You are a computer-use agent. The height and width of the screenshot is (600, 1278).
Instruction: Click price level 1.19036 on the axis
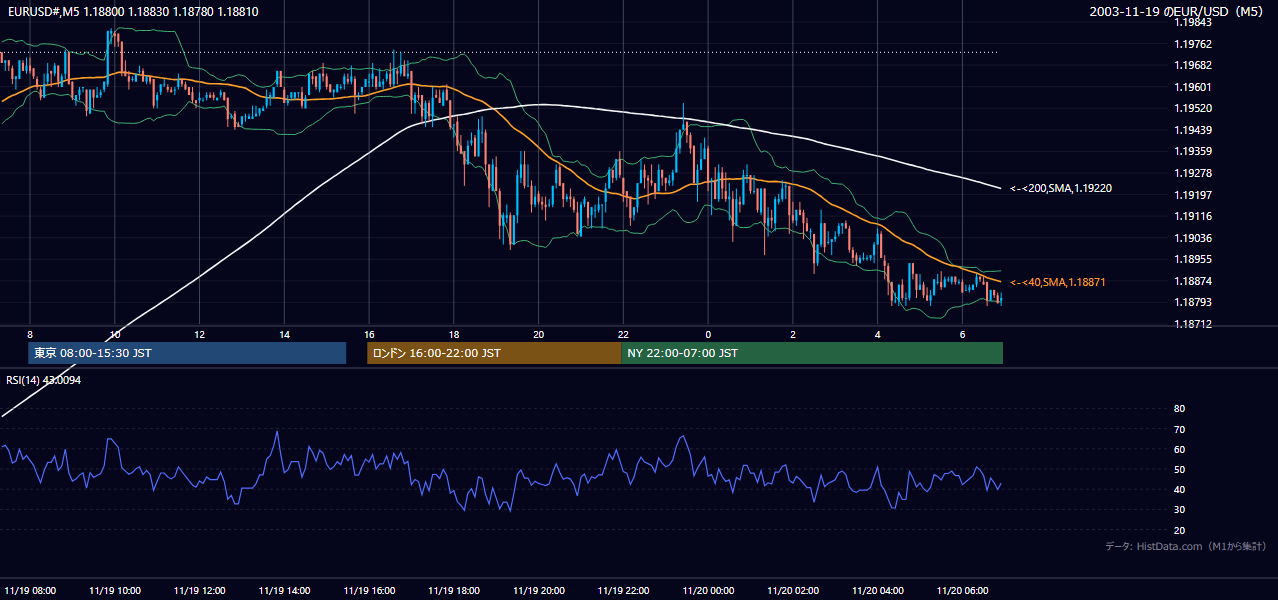point(1192,238)
